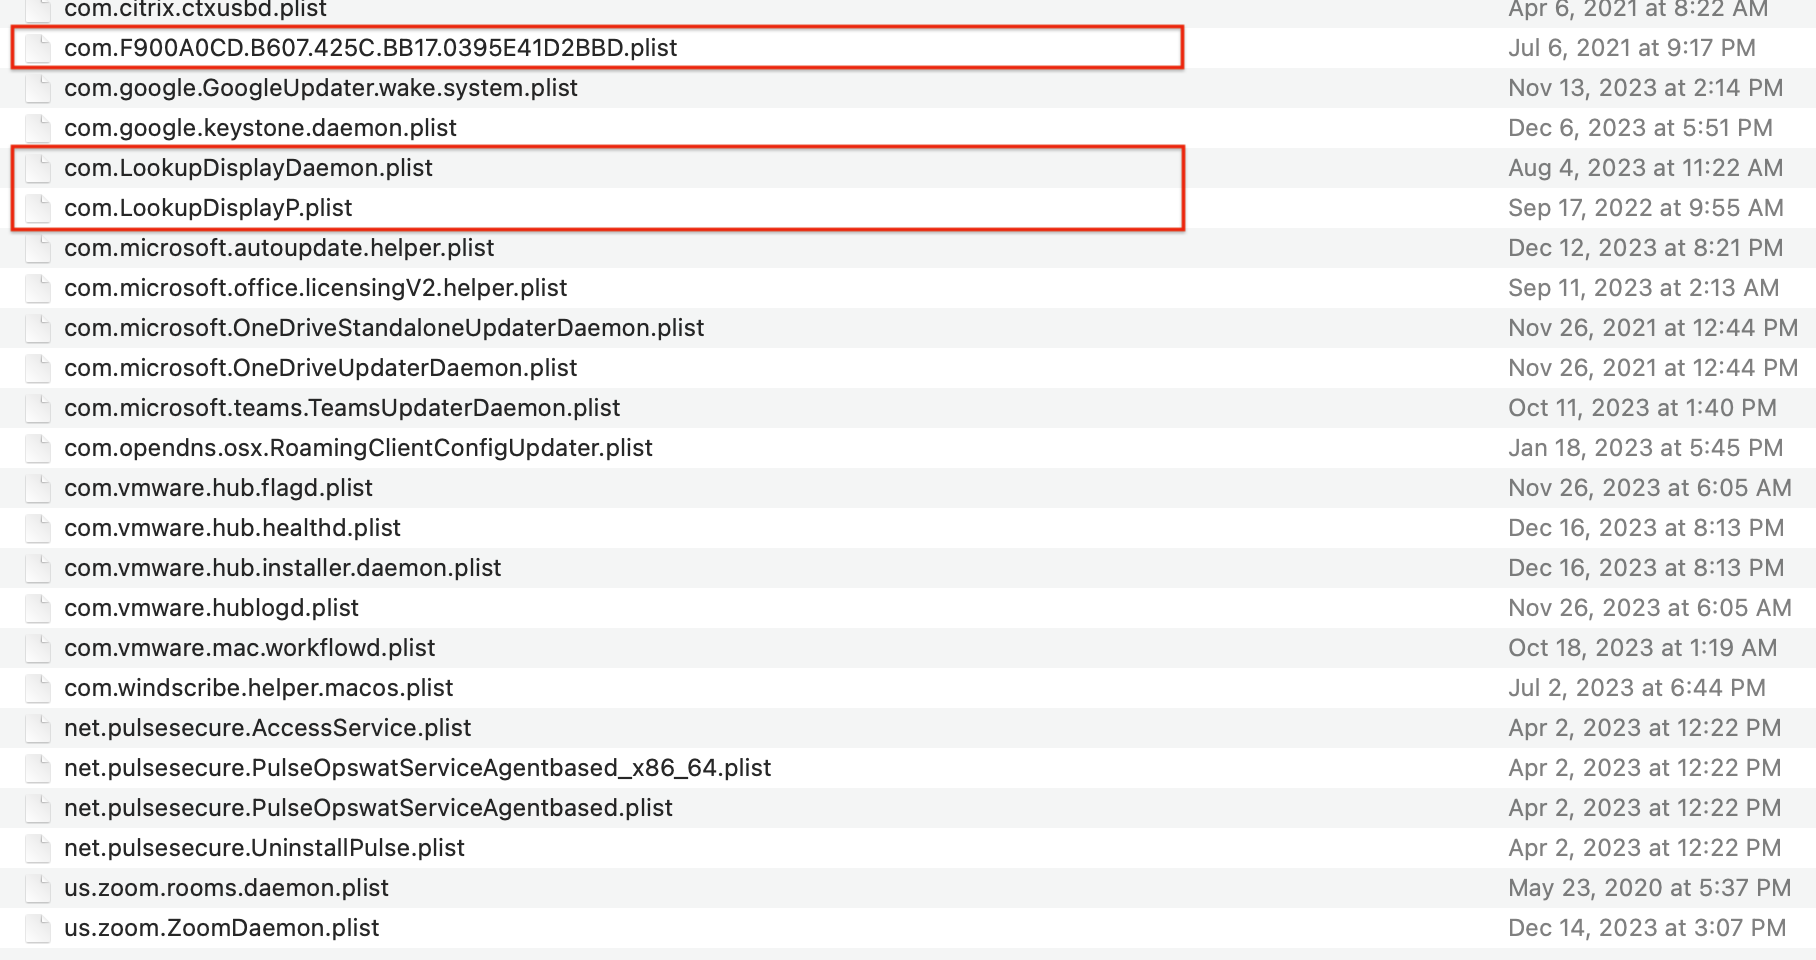Select com.vmware.hublogd.plist
1816x960 pixels.
tap(211, 608)
